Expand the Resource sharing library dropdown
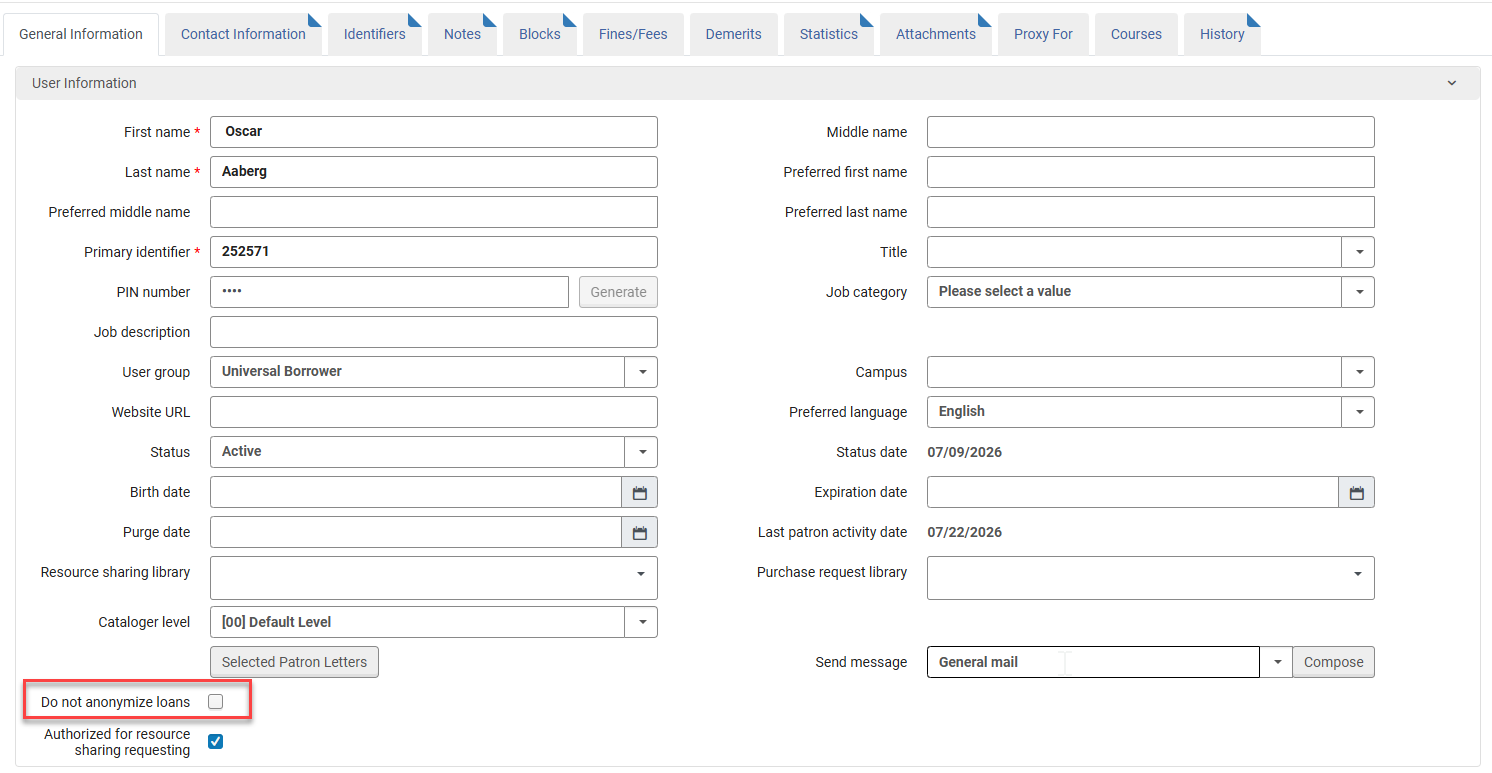 point(641,574)
